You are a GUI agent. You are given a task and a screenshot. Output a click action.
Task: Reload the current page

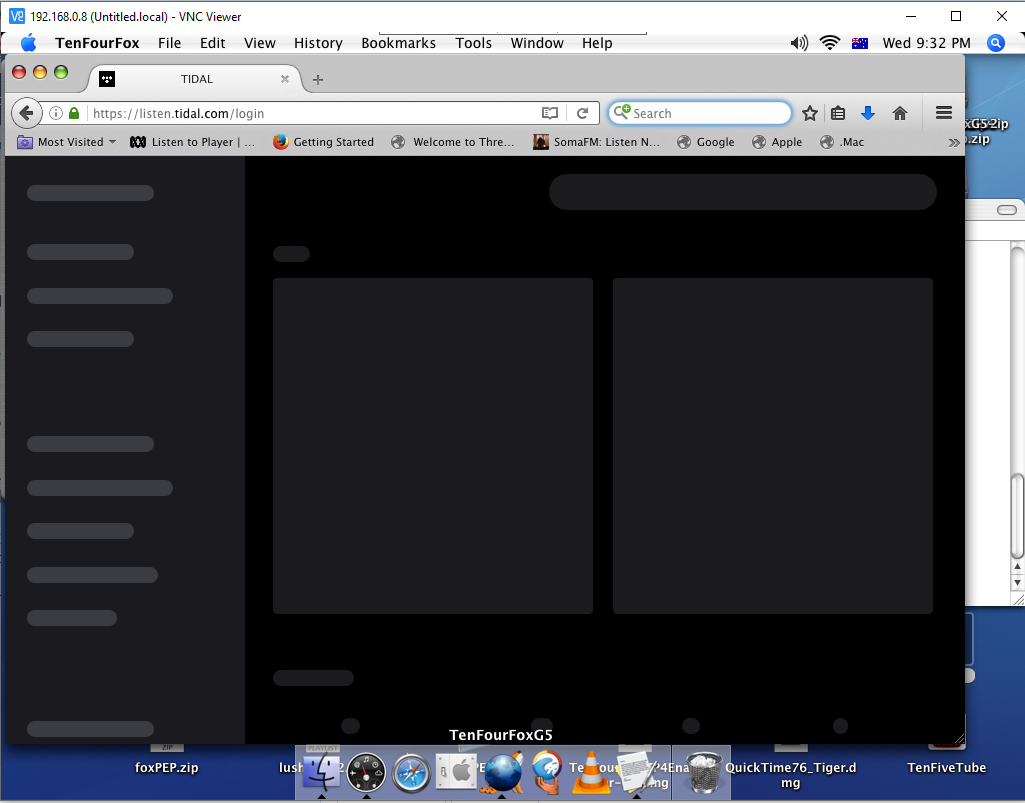coord(582,113)
